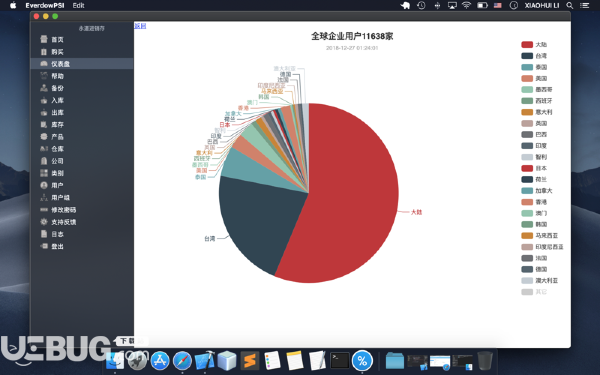The image size is (600, 375).
Task: Open Sublime Text from the Dock
Action: pyautogui.click(x=250, y=361)
